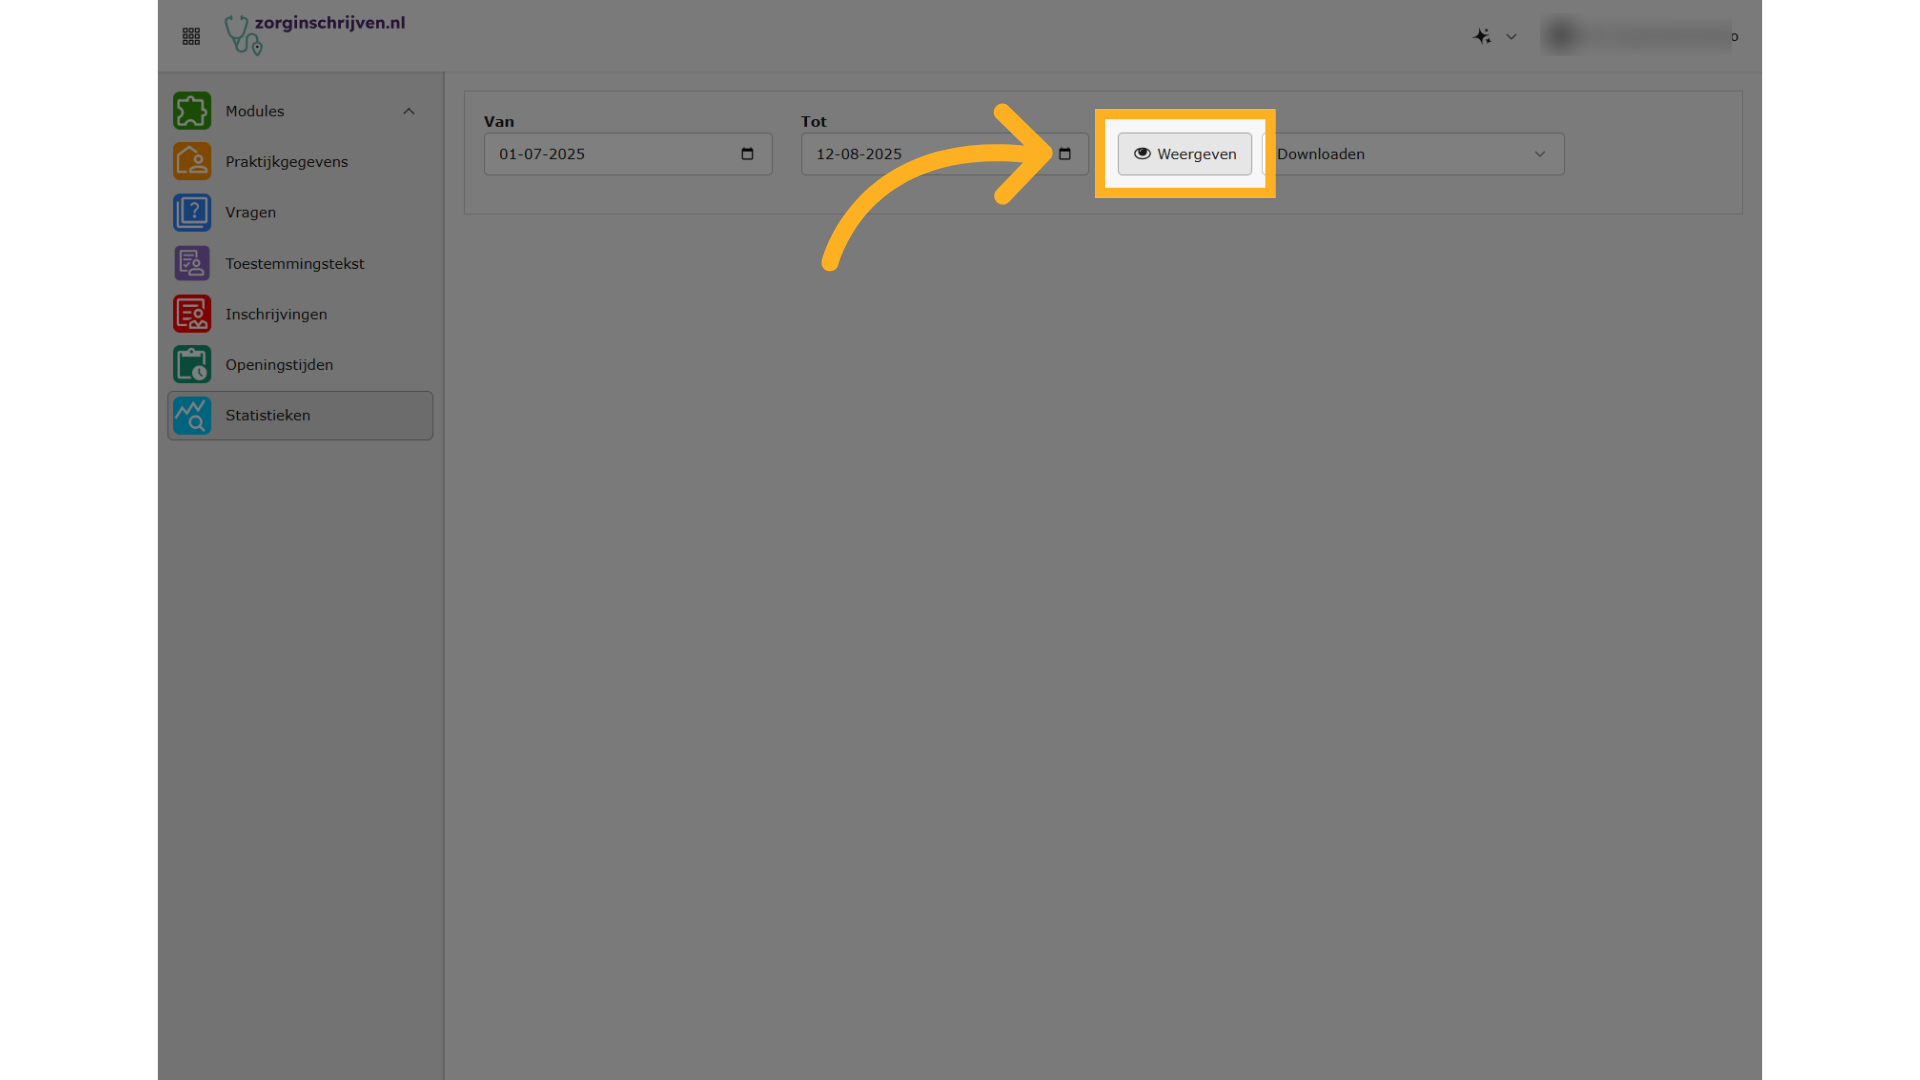The image size is (1920, 1080).
Task: Go to Inschrijvingen menu item
Action: point(276,314)
